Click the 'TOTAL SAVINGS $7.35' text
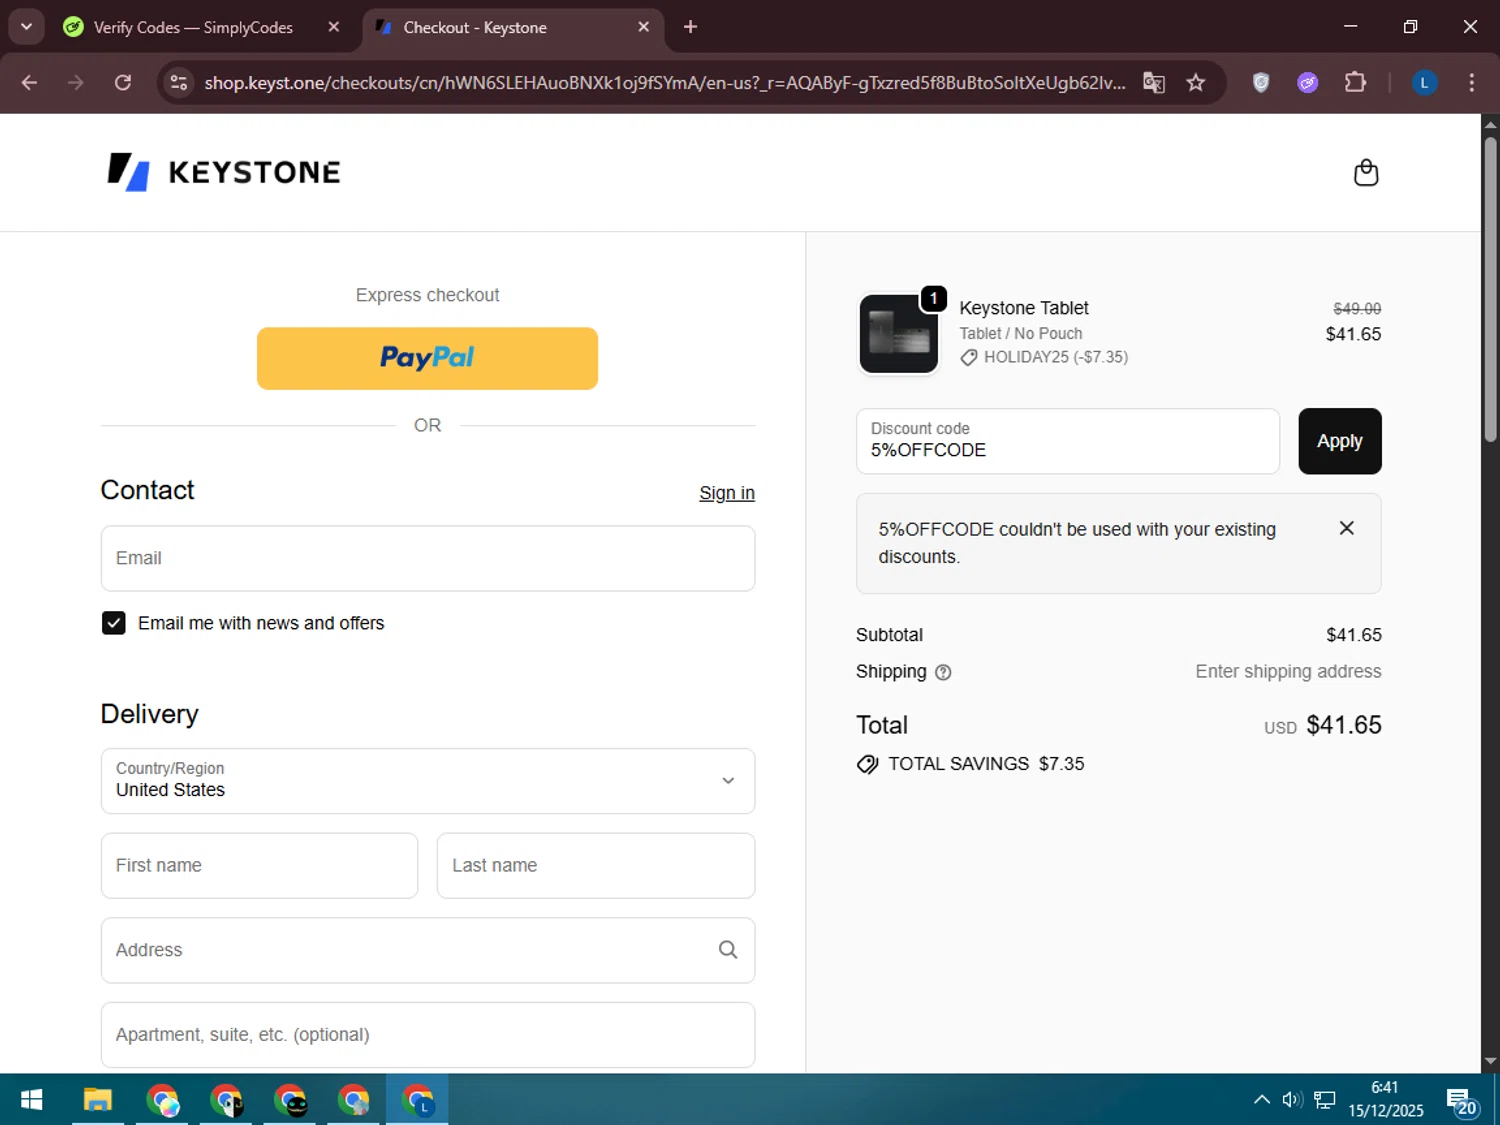 pyautogui.click(x=986, y=764)
